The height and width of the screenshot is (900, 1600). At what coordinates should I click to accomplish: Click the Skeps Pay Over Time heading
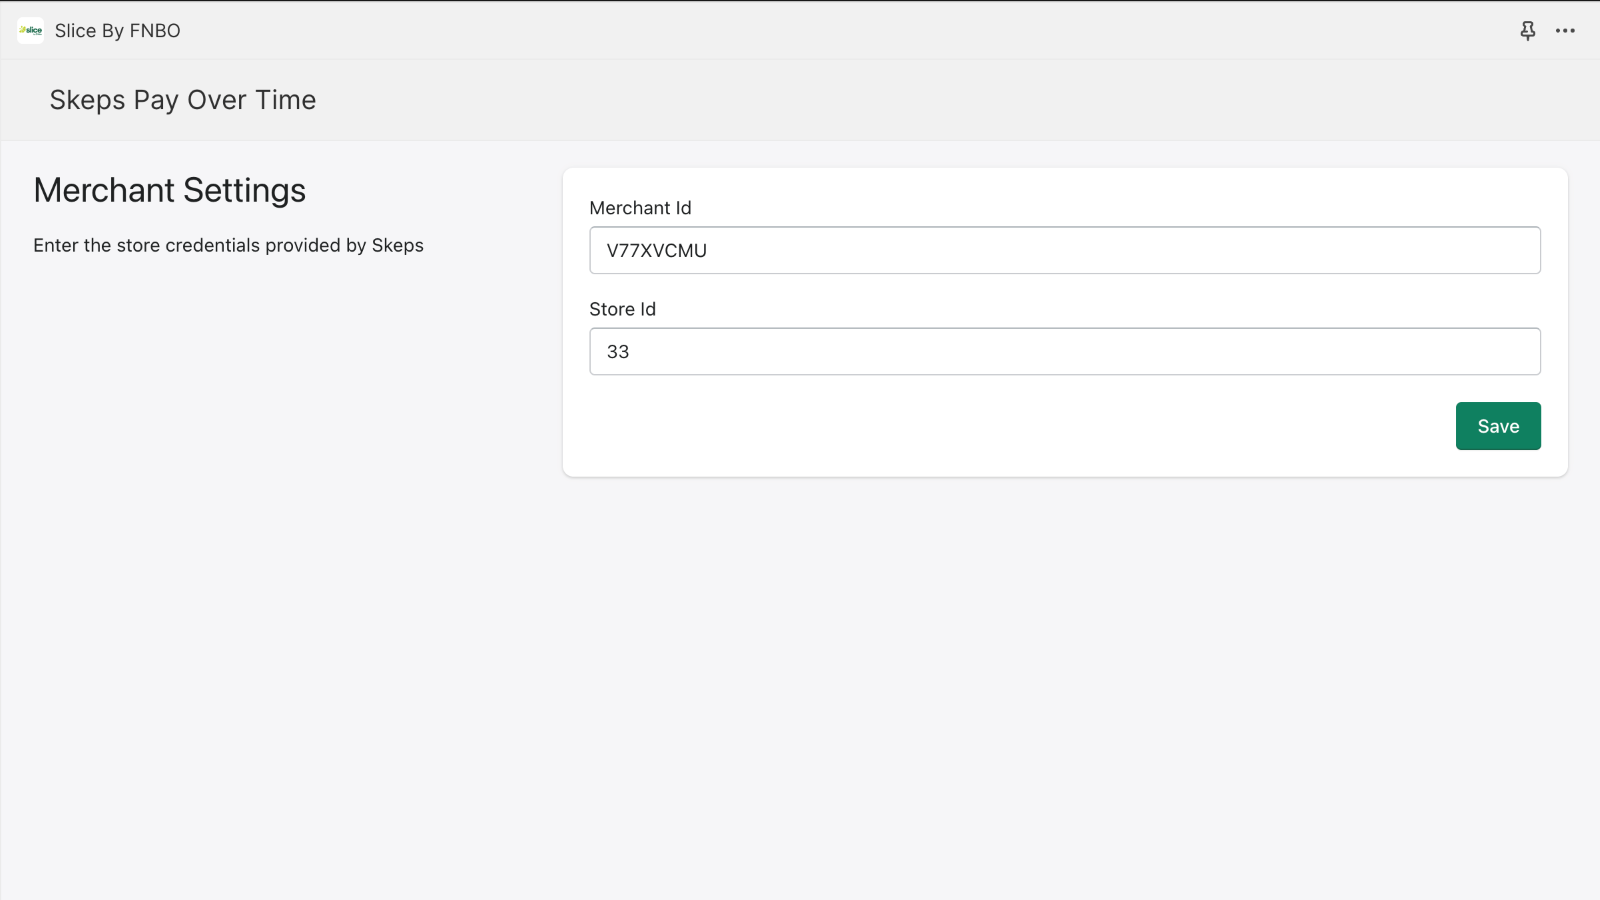pos(183,100)
